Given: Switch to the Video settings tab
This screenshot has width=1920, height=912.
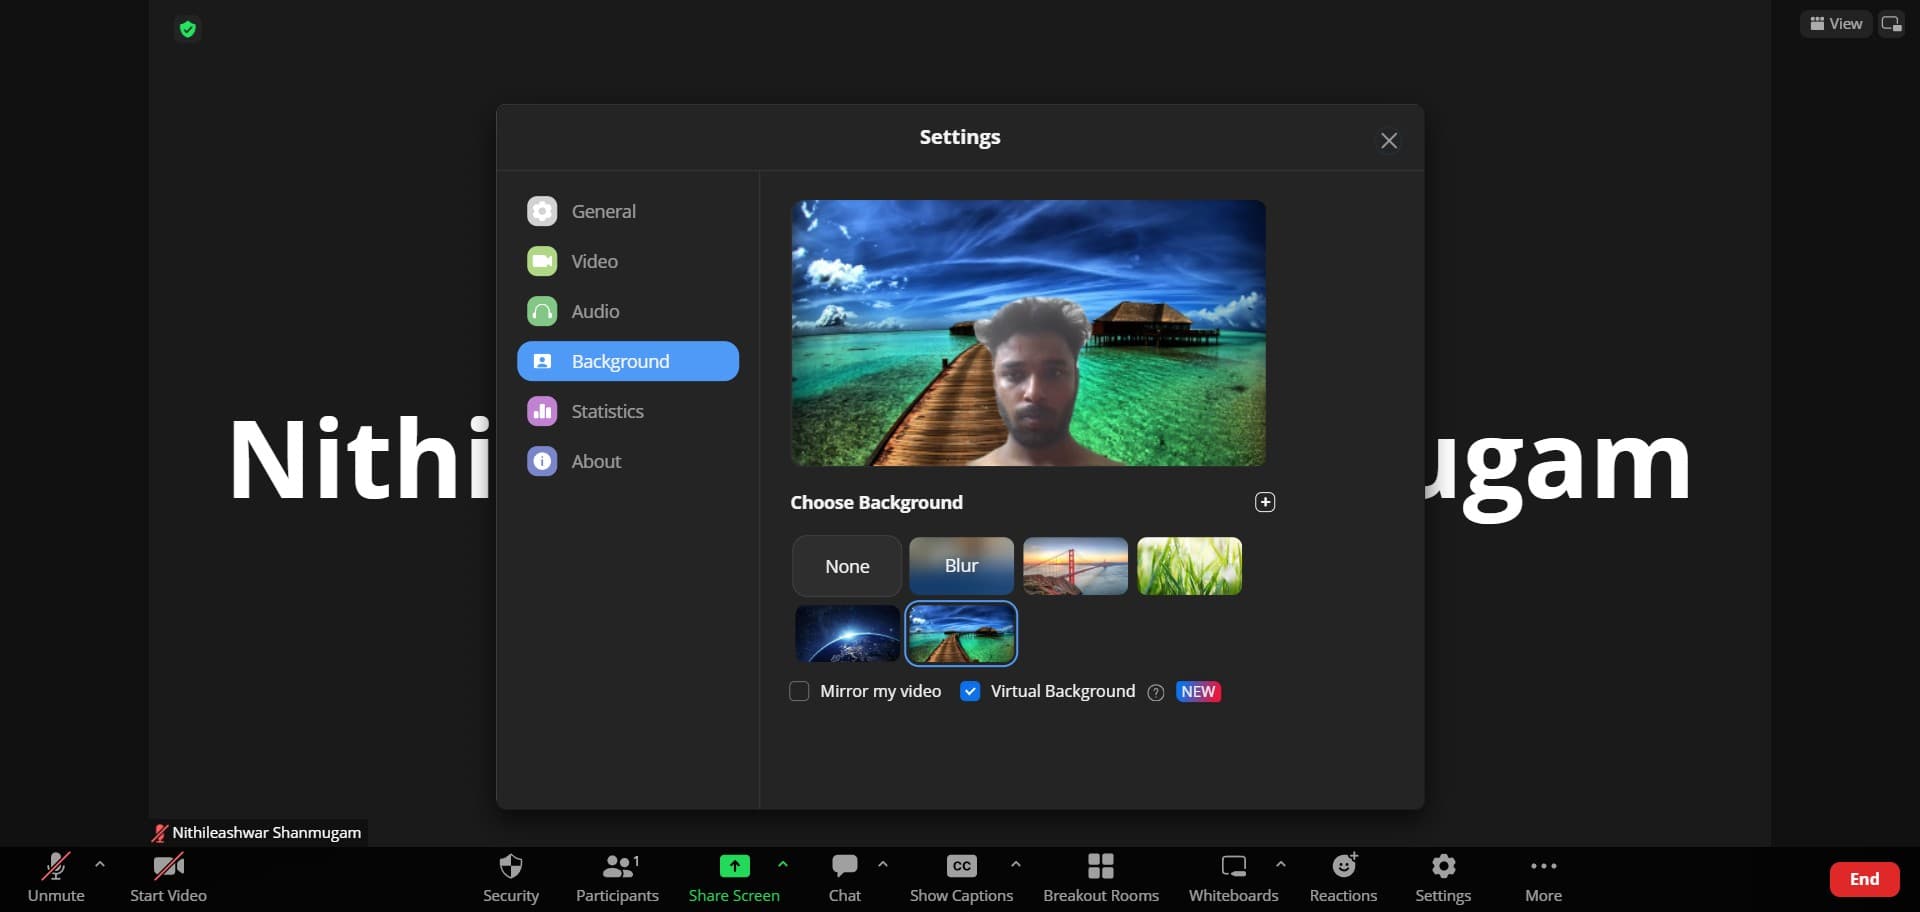Looking at the screenshot, I should pos(594,261).
